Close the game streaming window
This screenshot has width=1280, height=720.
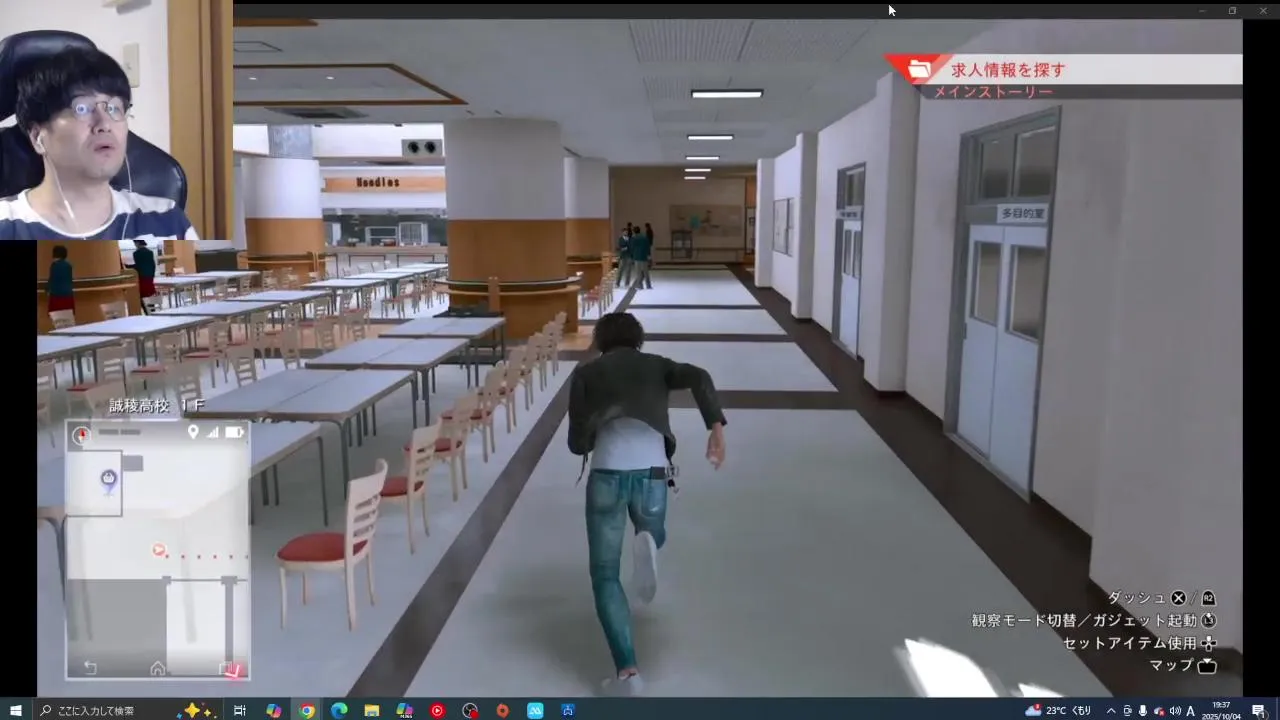pos(1262,10)
